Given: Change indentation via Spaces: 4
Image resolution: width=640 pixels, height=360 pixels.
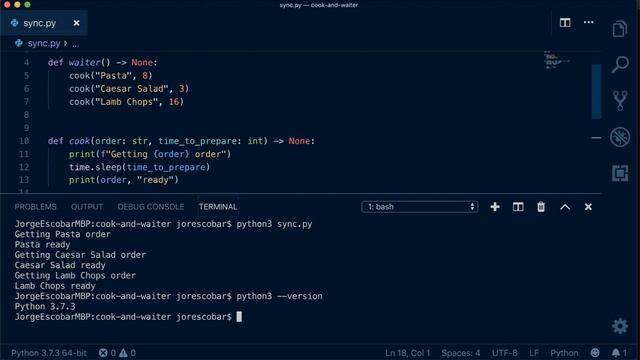Looking at the screenshot, I should point(460,353).
